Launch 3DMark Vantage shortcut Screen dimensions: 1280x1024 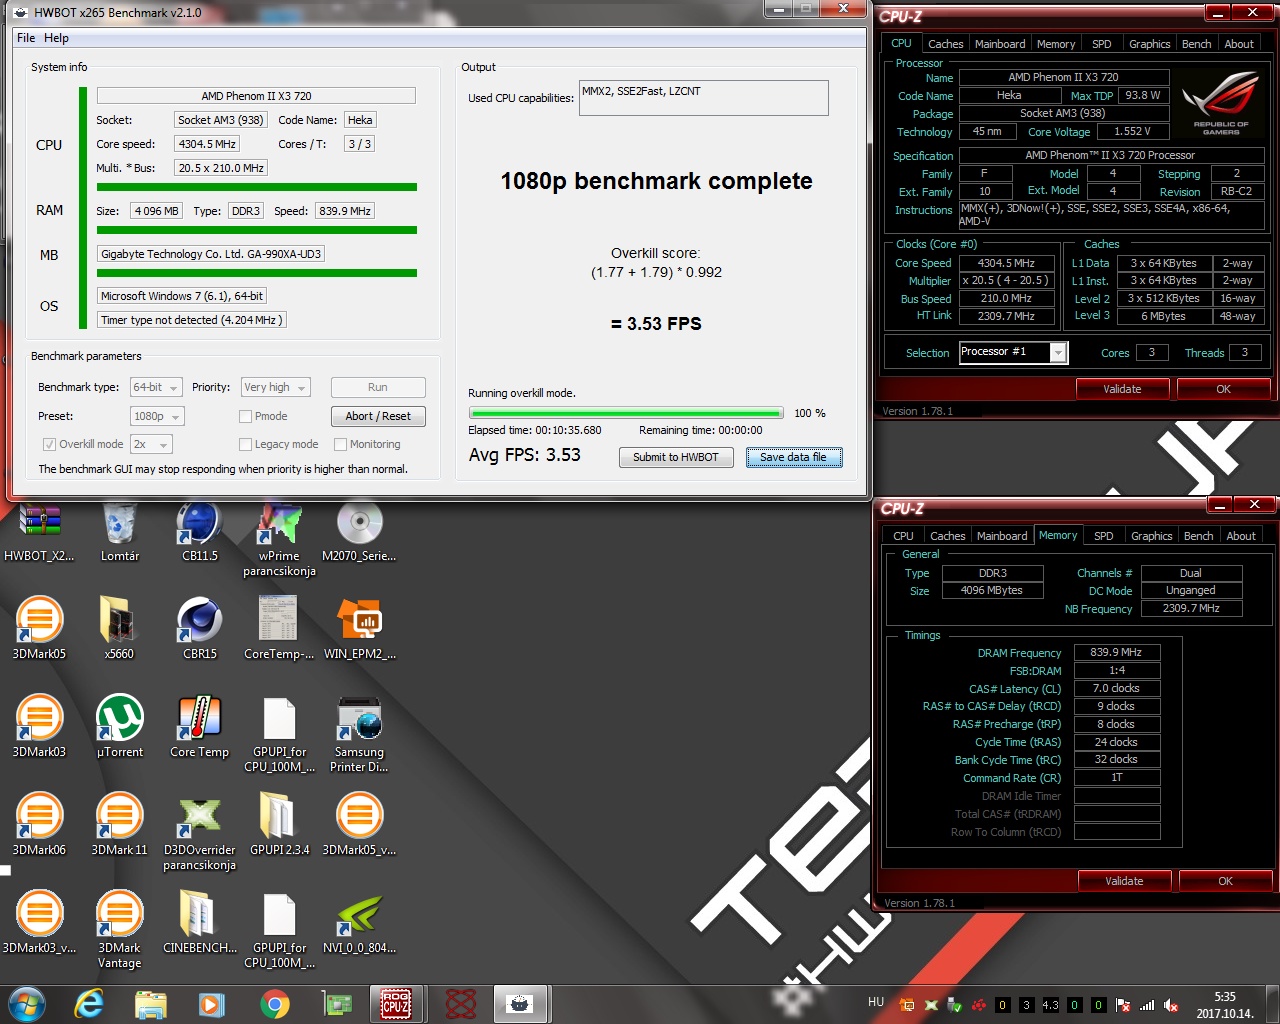pos(120,930)
